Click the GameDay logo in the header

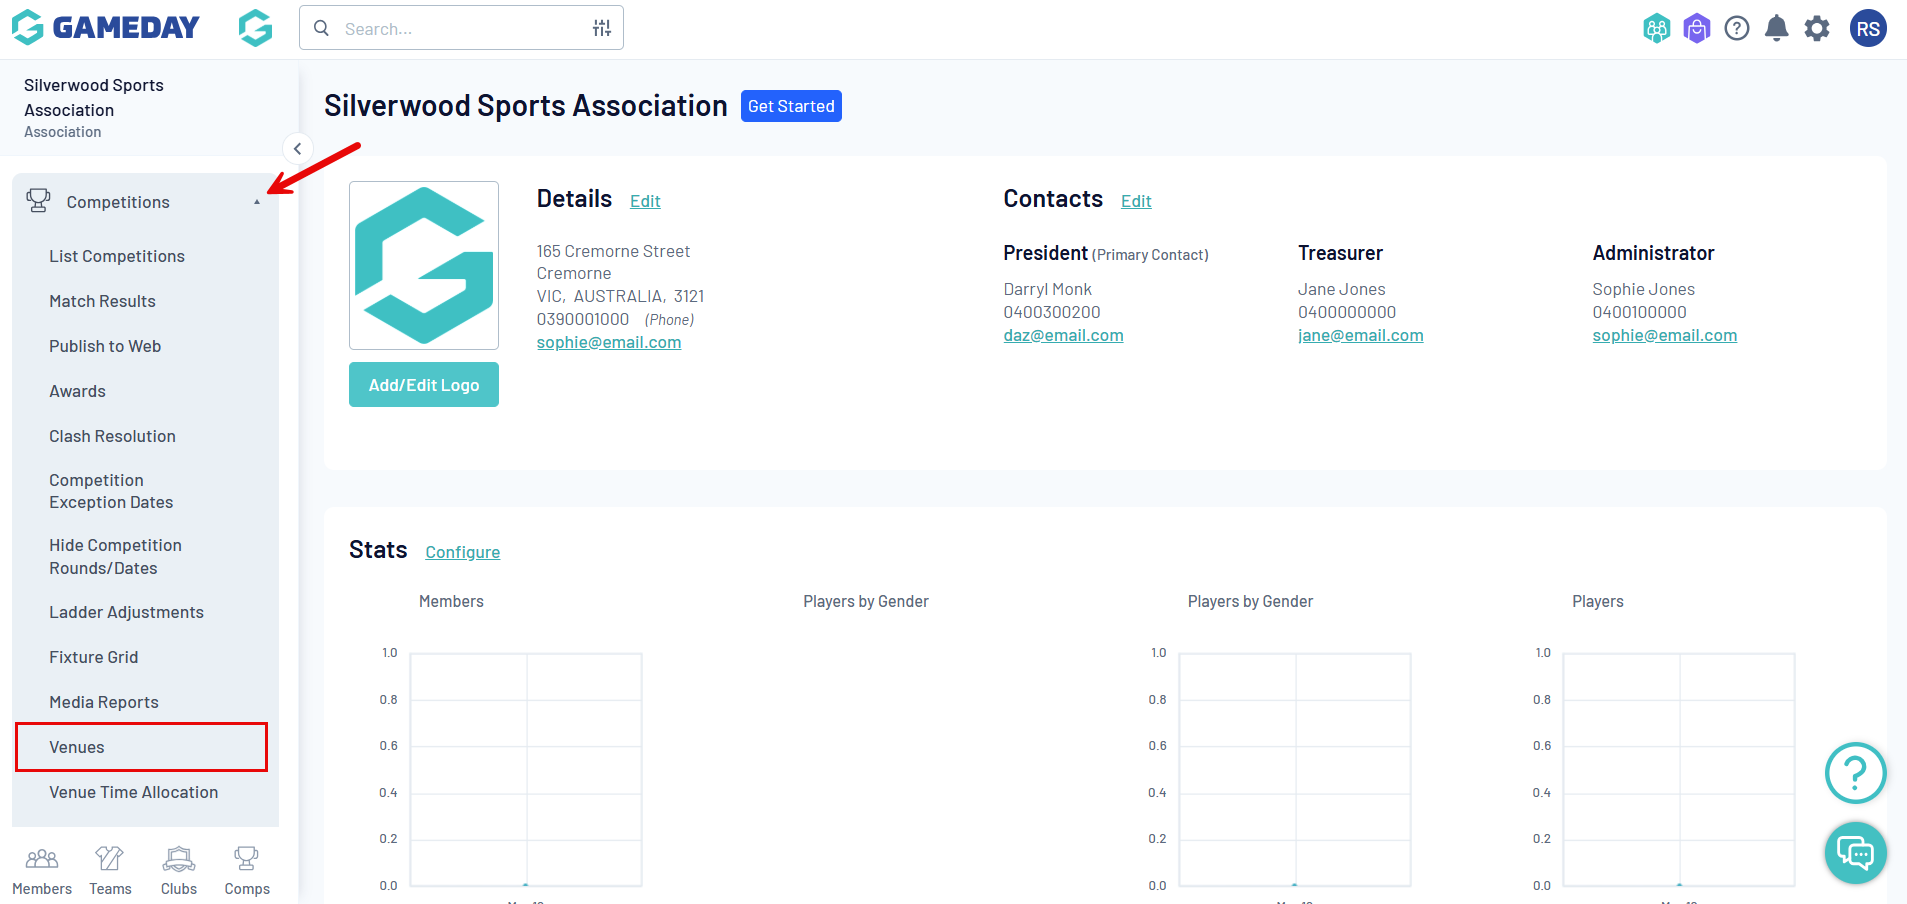pos(105,28)
